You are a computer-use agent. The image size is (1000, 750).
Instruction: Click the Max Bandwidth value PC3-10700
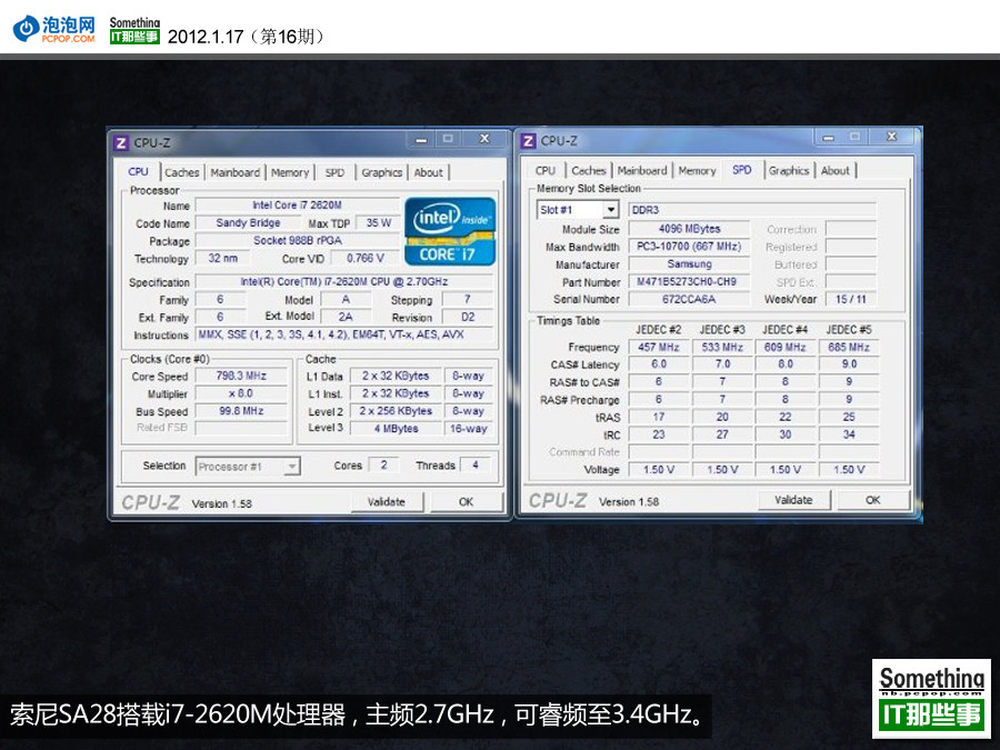point(689,246)
